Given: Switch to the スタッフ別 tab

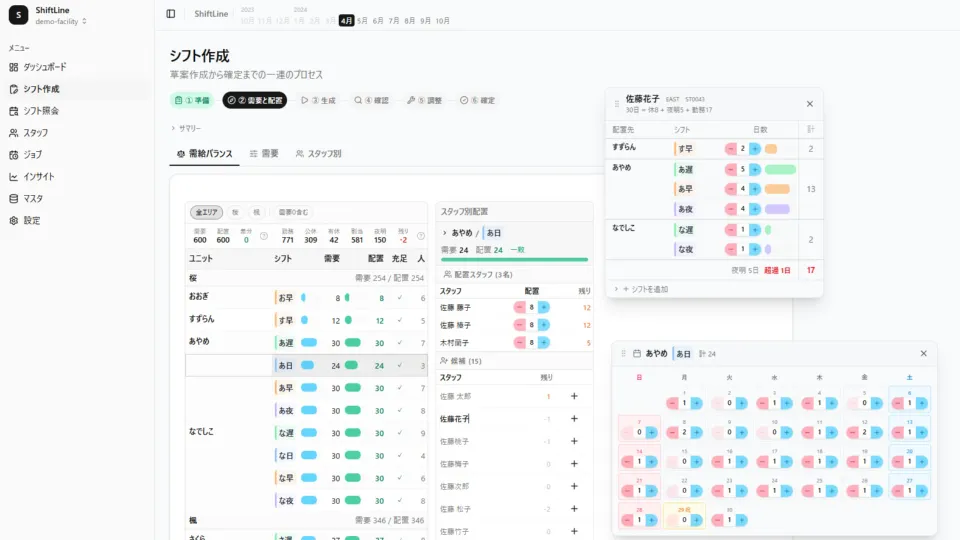Looking at the screenshot, I should [x=318, y=154].
